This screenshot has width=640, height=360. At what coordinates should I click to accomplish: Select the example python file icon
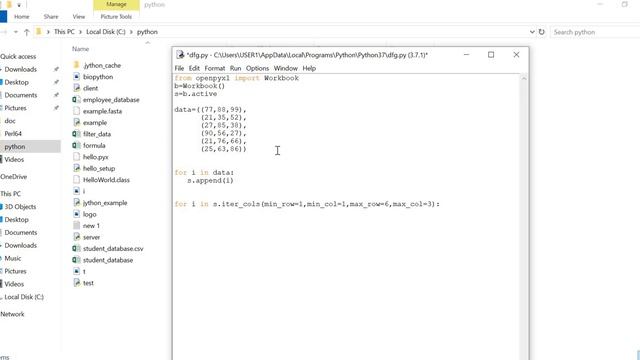[x=76, y=122]
